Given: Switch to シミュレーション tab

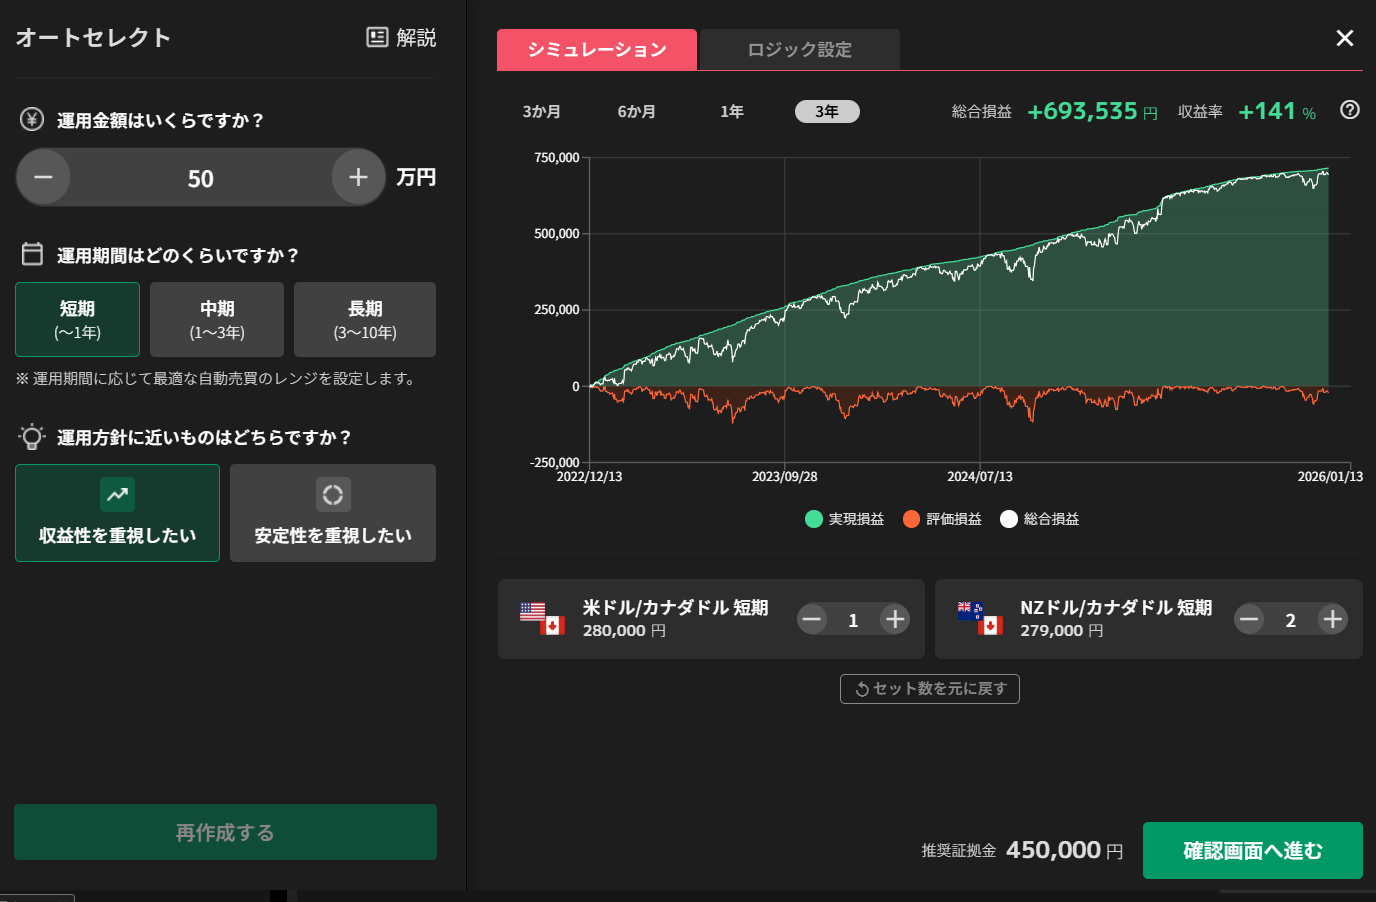Looking at the screenshot, I should pyautogui.click(x=596, y=50).
